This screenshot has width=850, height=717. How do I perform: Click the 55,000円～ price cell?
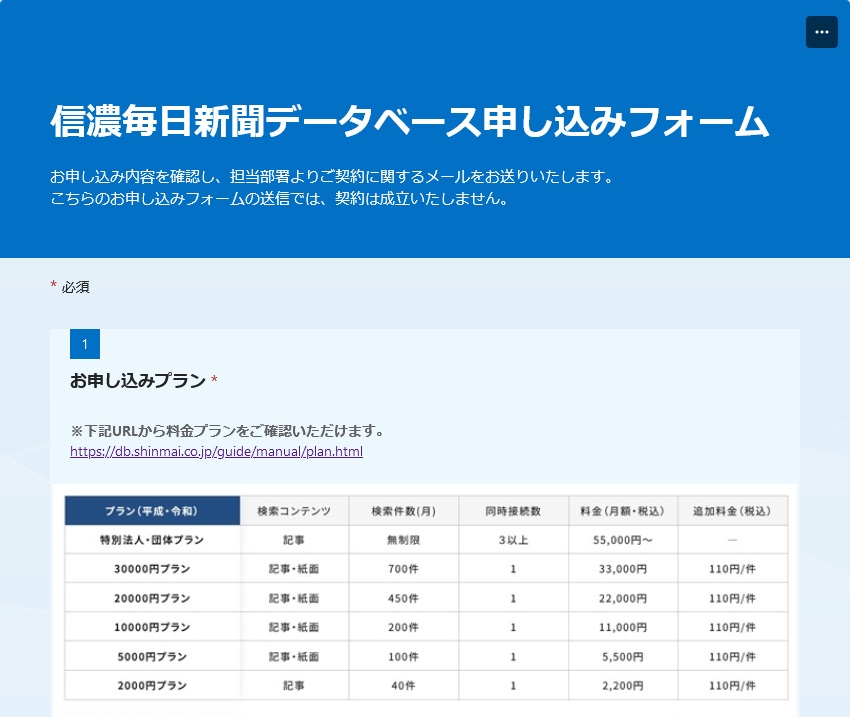point(622,540)
